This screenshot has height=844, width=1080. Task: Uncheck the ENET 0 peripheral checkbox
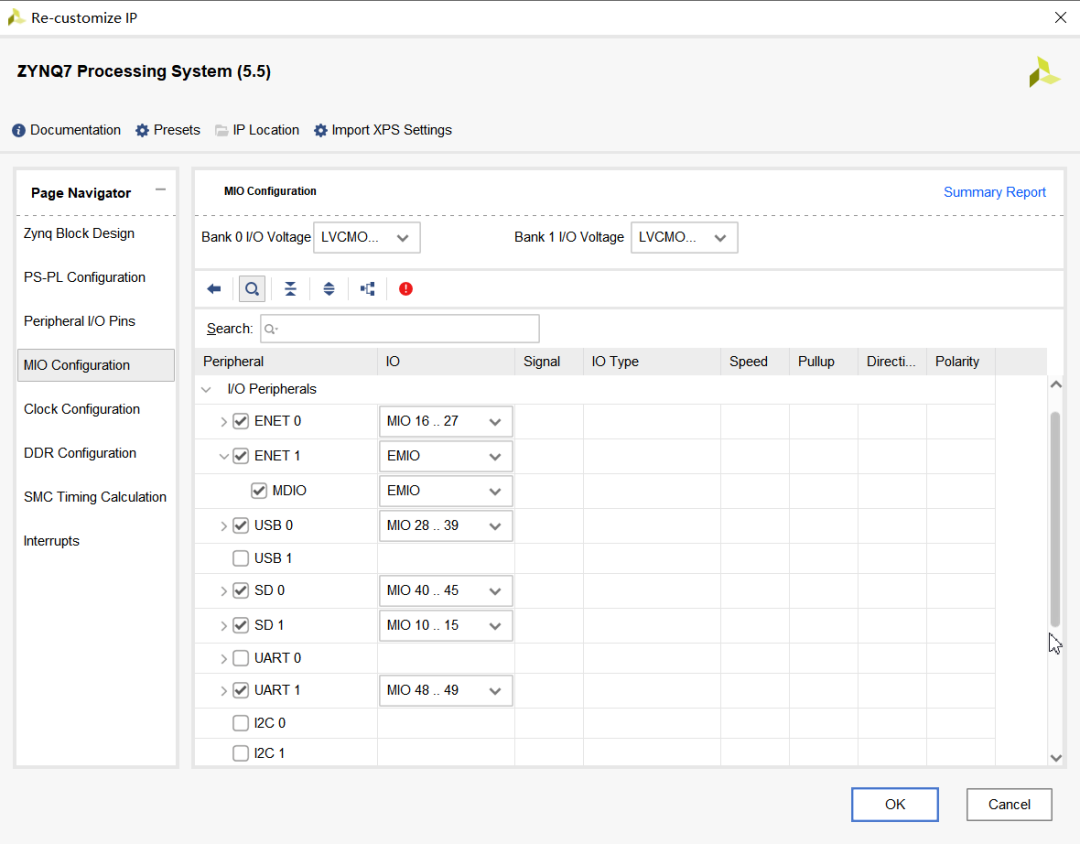click(x=240, y=421)
